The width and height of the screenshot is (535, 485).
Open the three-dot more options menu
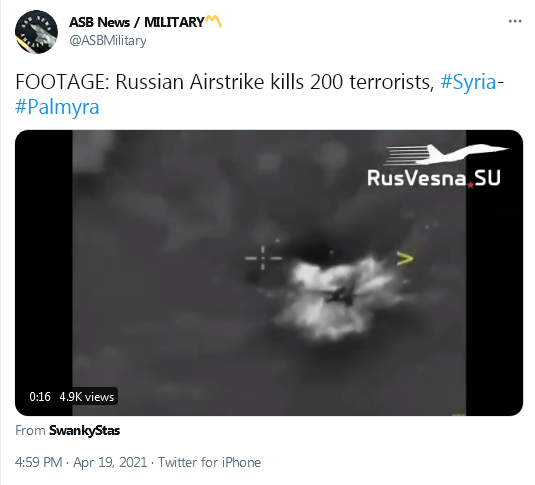pos(515,22)
